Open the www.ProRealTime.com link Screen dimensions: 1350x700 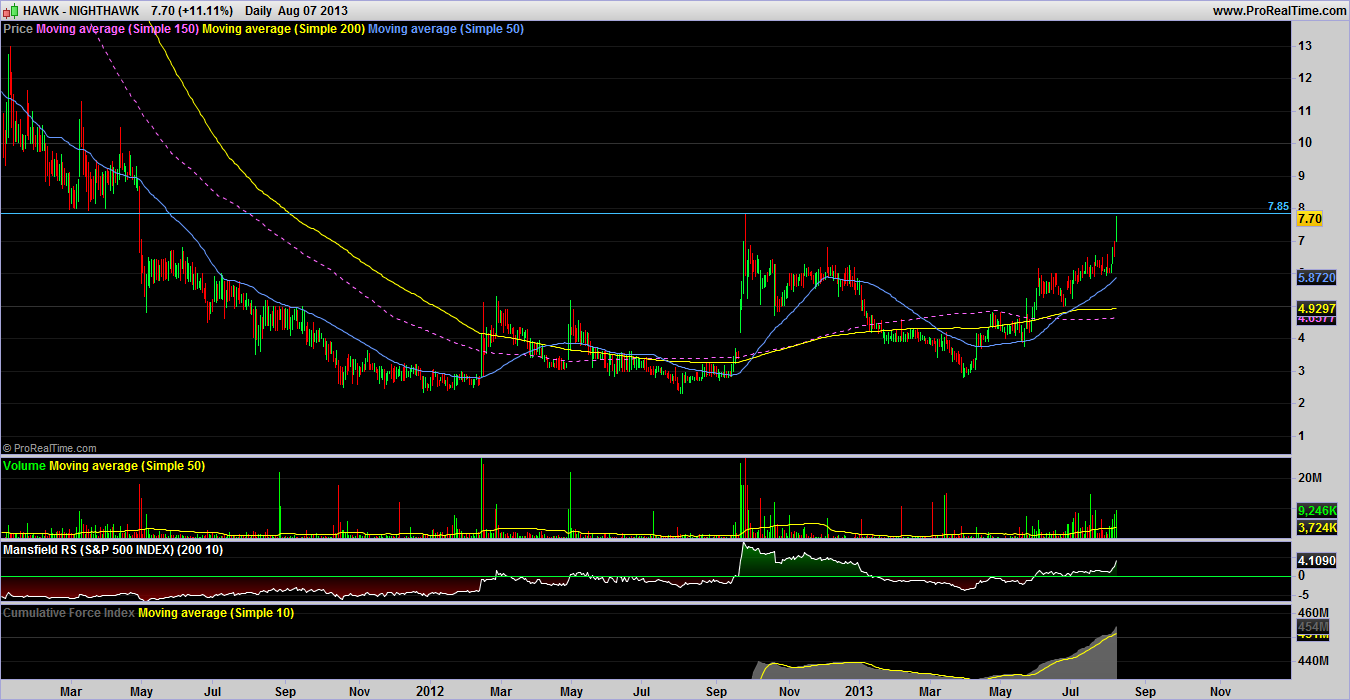(1279, 10)
